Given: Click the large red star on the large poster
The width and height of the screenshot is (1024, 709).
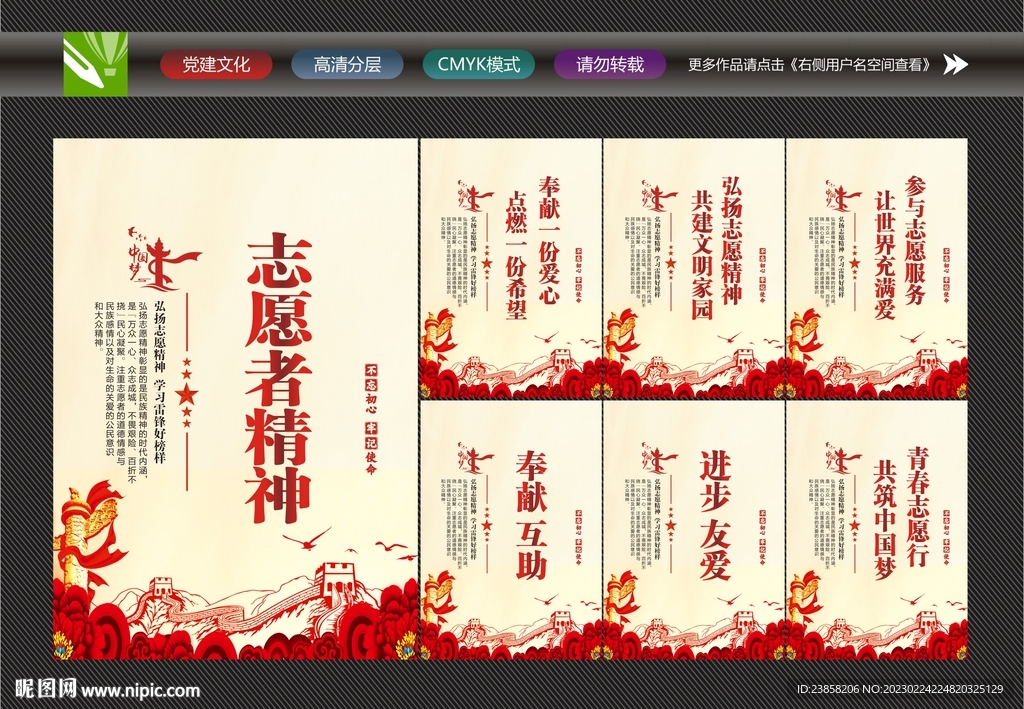Looking at the screenshot, I should (187, 394).
